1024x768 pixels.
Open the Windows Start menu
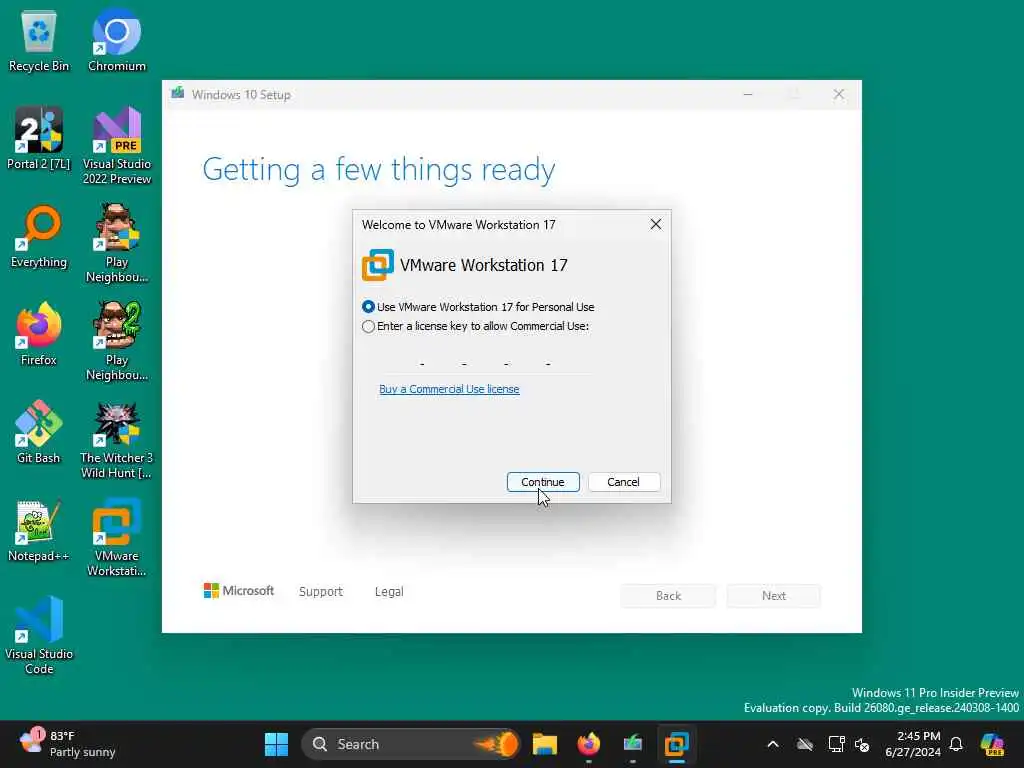click(x=276, y=744)
